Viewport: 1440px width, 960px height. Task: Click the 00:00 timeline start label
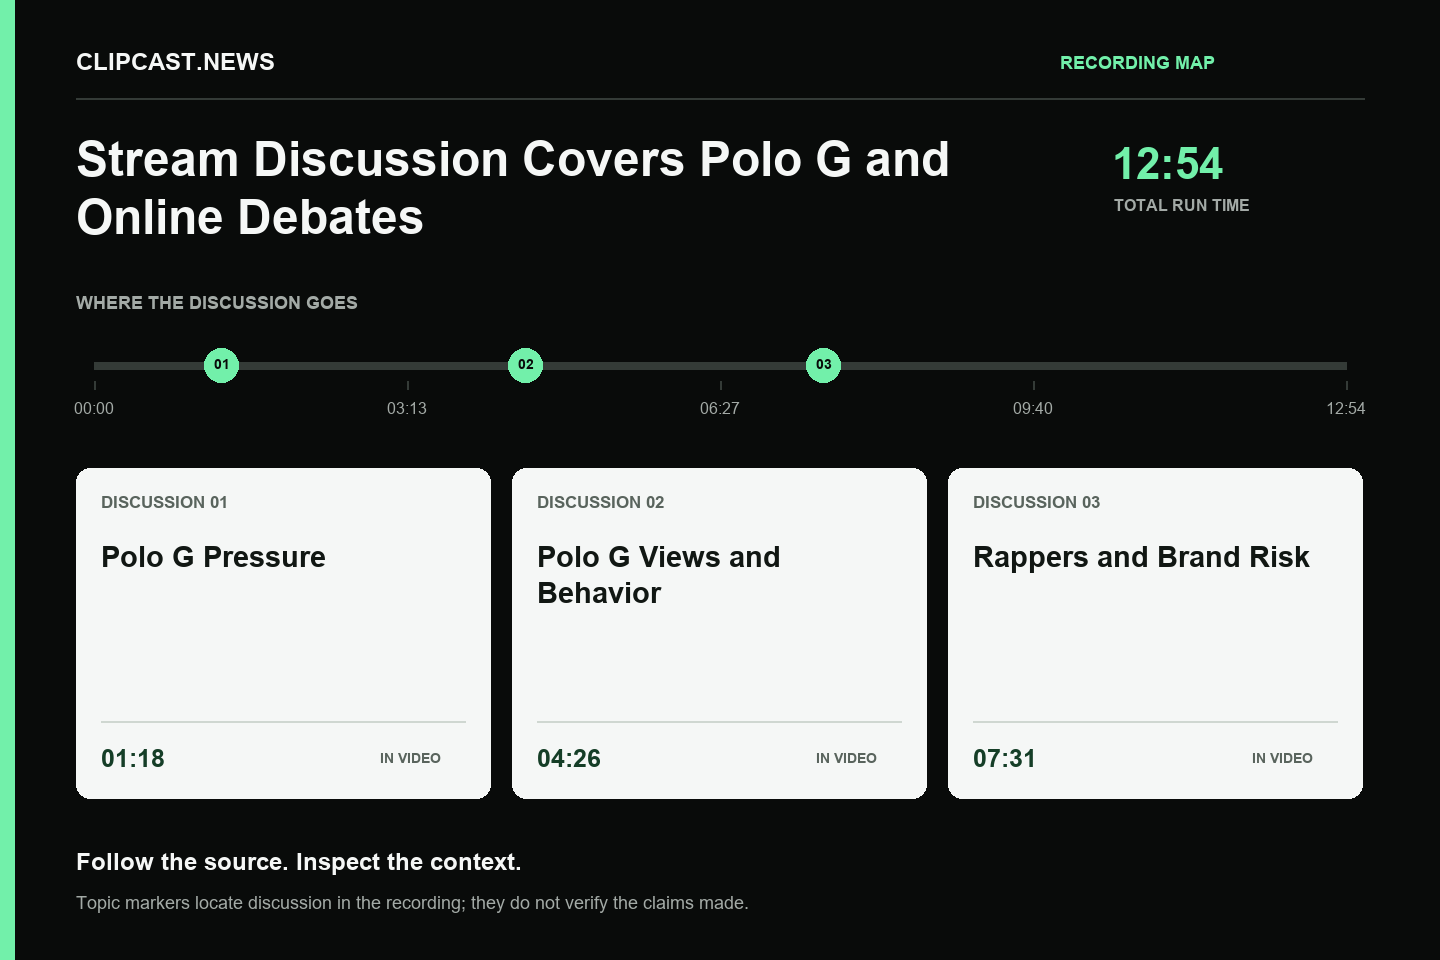(94, 408)
